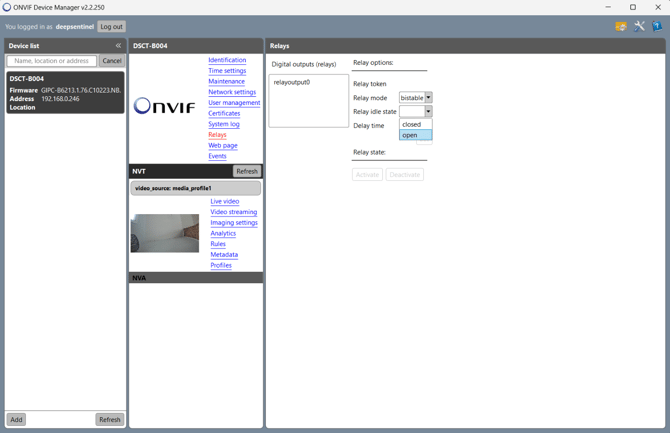Select relayoutput0 in Digital outputs list
Image resolution: width=670 pixels, height=433 pixels.
(292, 82)
